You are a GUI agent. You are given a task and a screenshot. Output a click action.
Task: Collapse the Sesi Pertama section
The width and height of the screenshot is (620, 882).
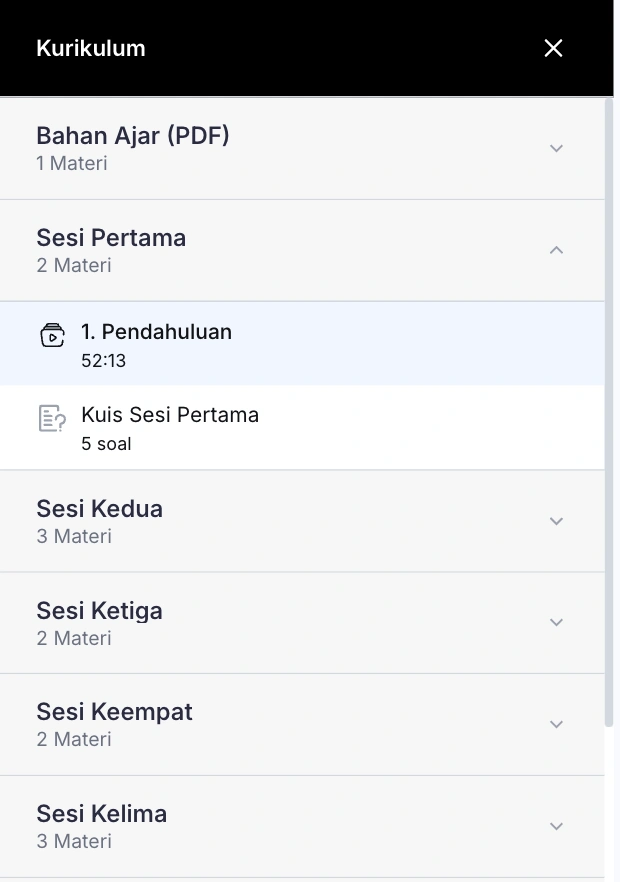pyautogui.click(x=556, y=250)
